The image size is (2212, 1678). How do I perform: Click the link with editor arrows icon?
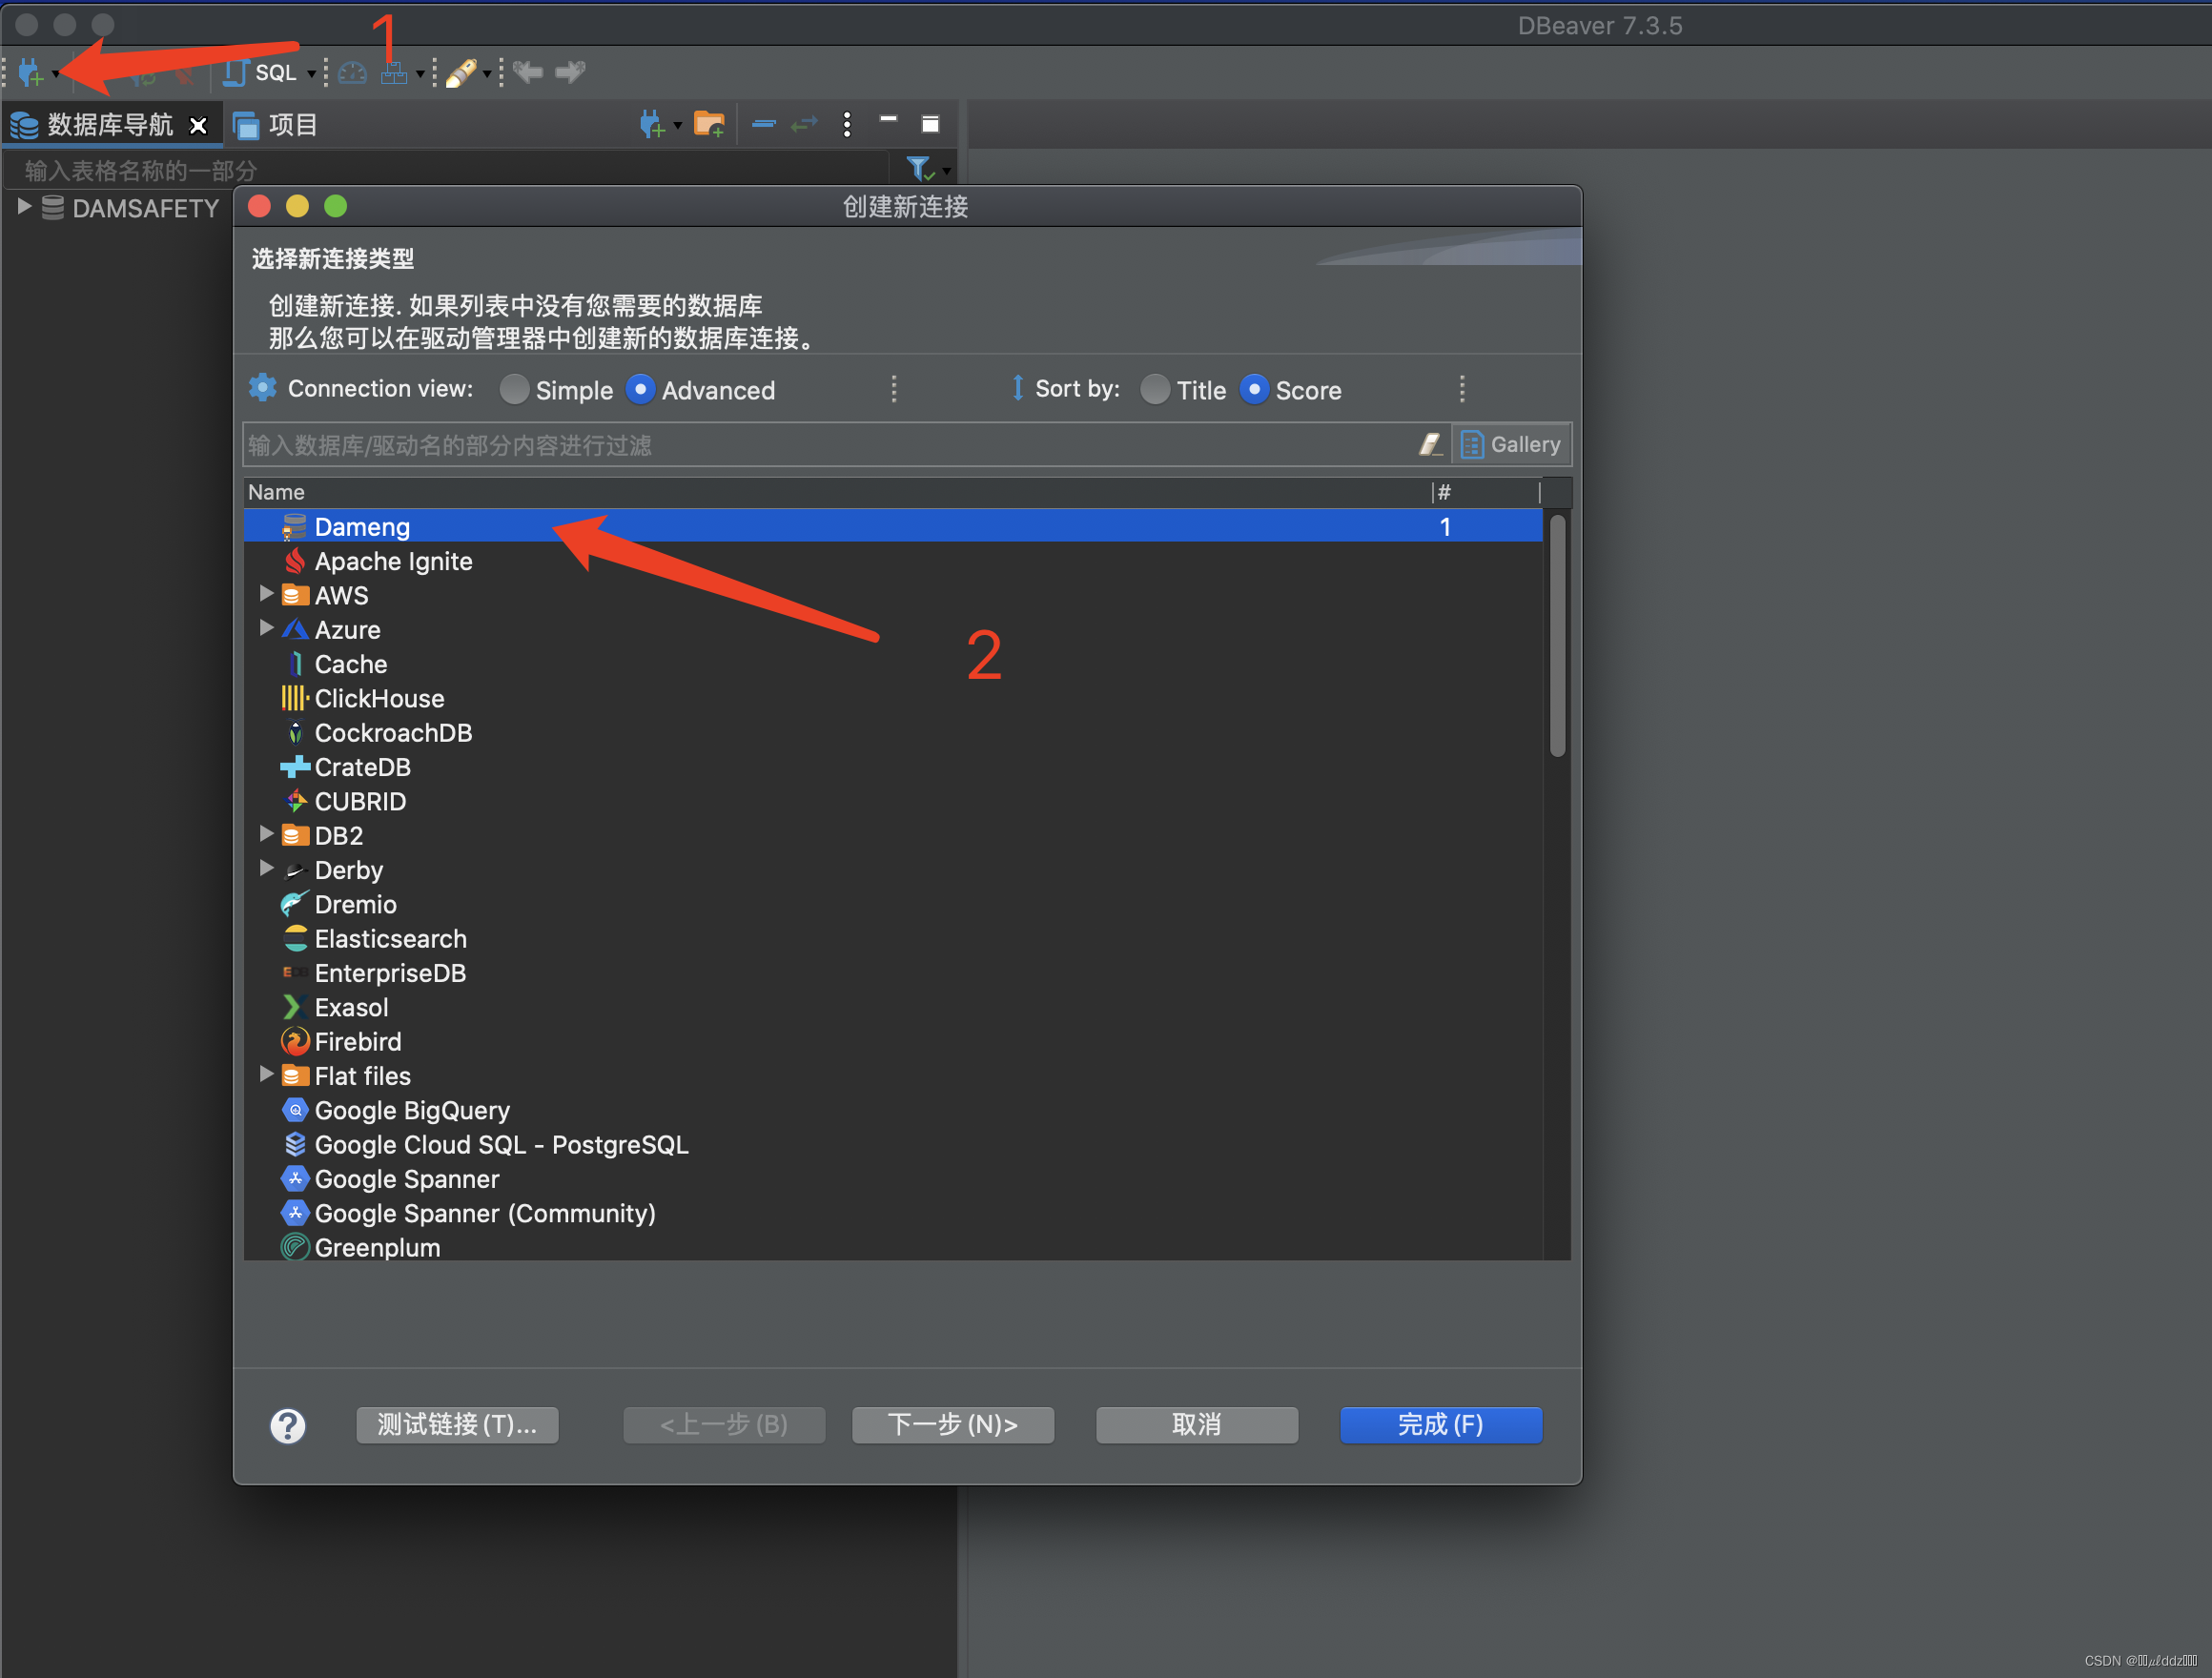pos(804,124)
